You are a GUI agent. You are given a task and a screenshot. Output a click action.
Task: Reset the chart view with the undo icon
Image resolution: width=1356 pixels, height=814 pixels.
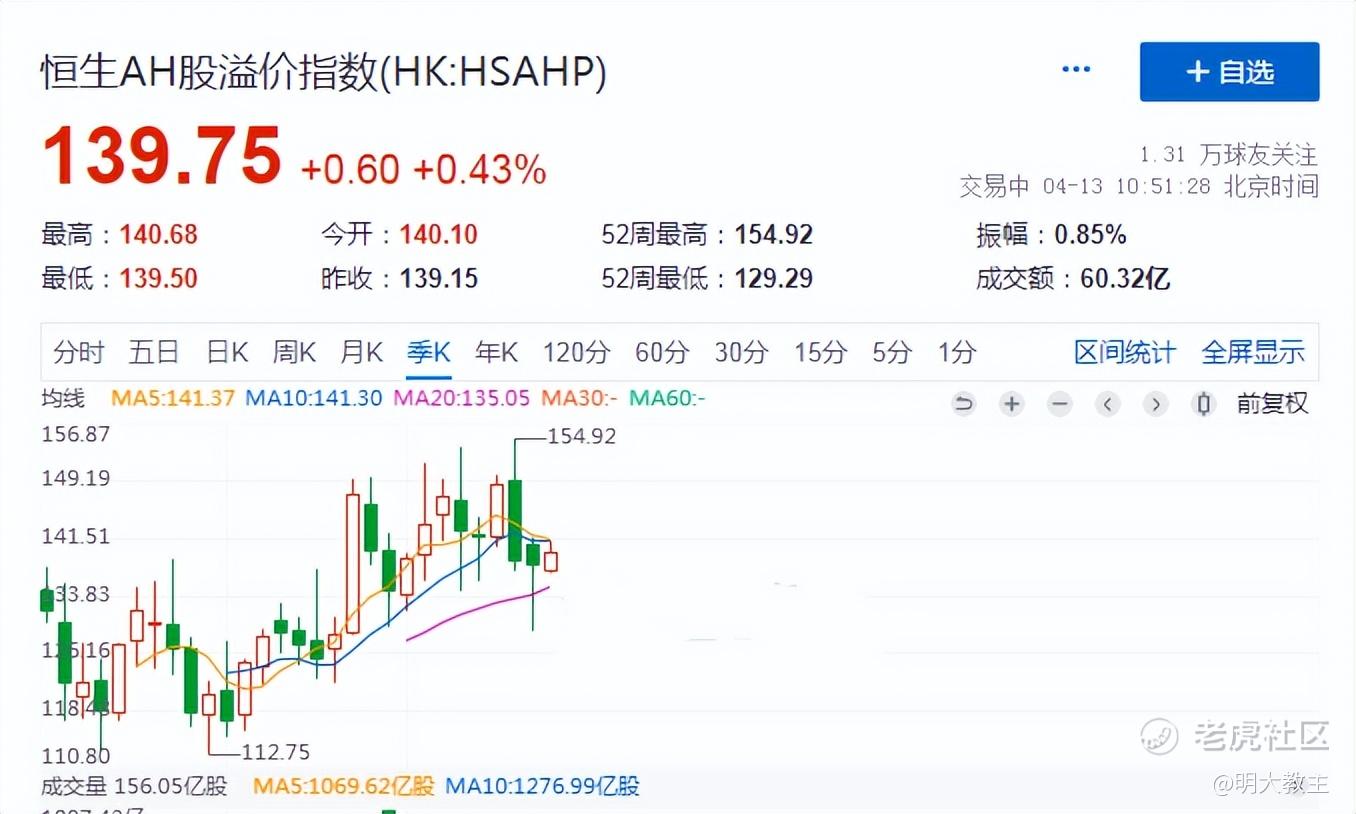pos(963,404)
